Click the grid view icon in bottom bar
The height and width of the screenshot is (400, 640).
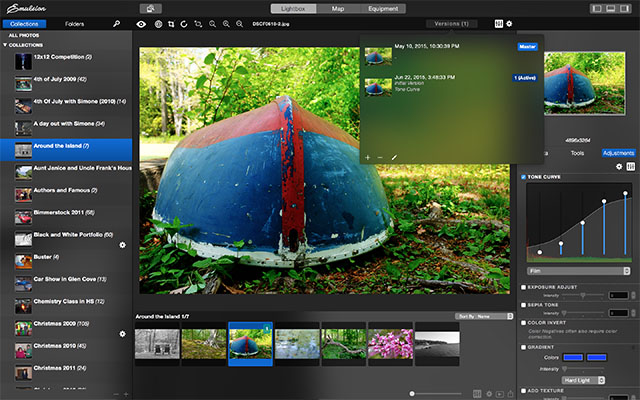(x=477, y=394)
